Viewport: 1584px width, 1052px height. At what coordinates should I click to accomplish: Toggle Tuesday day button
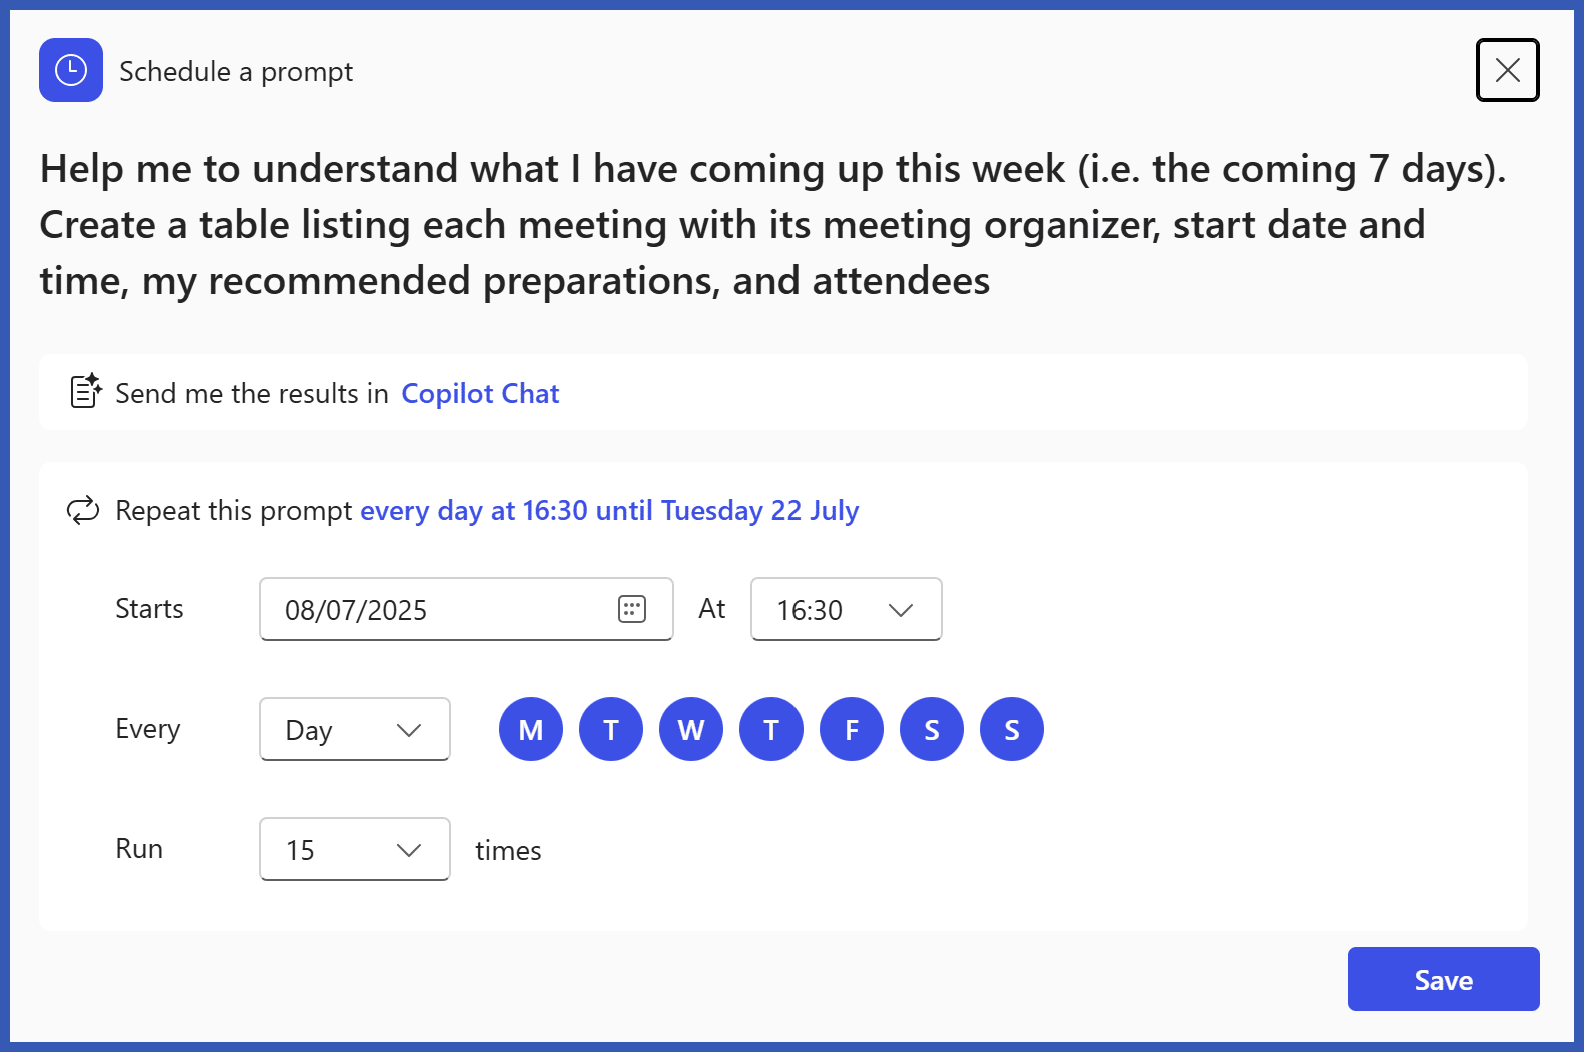611,729
